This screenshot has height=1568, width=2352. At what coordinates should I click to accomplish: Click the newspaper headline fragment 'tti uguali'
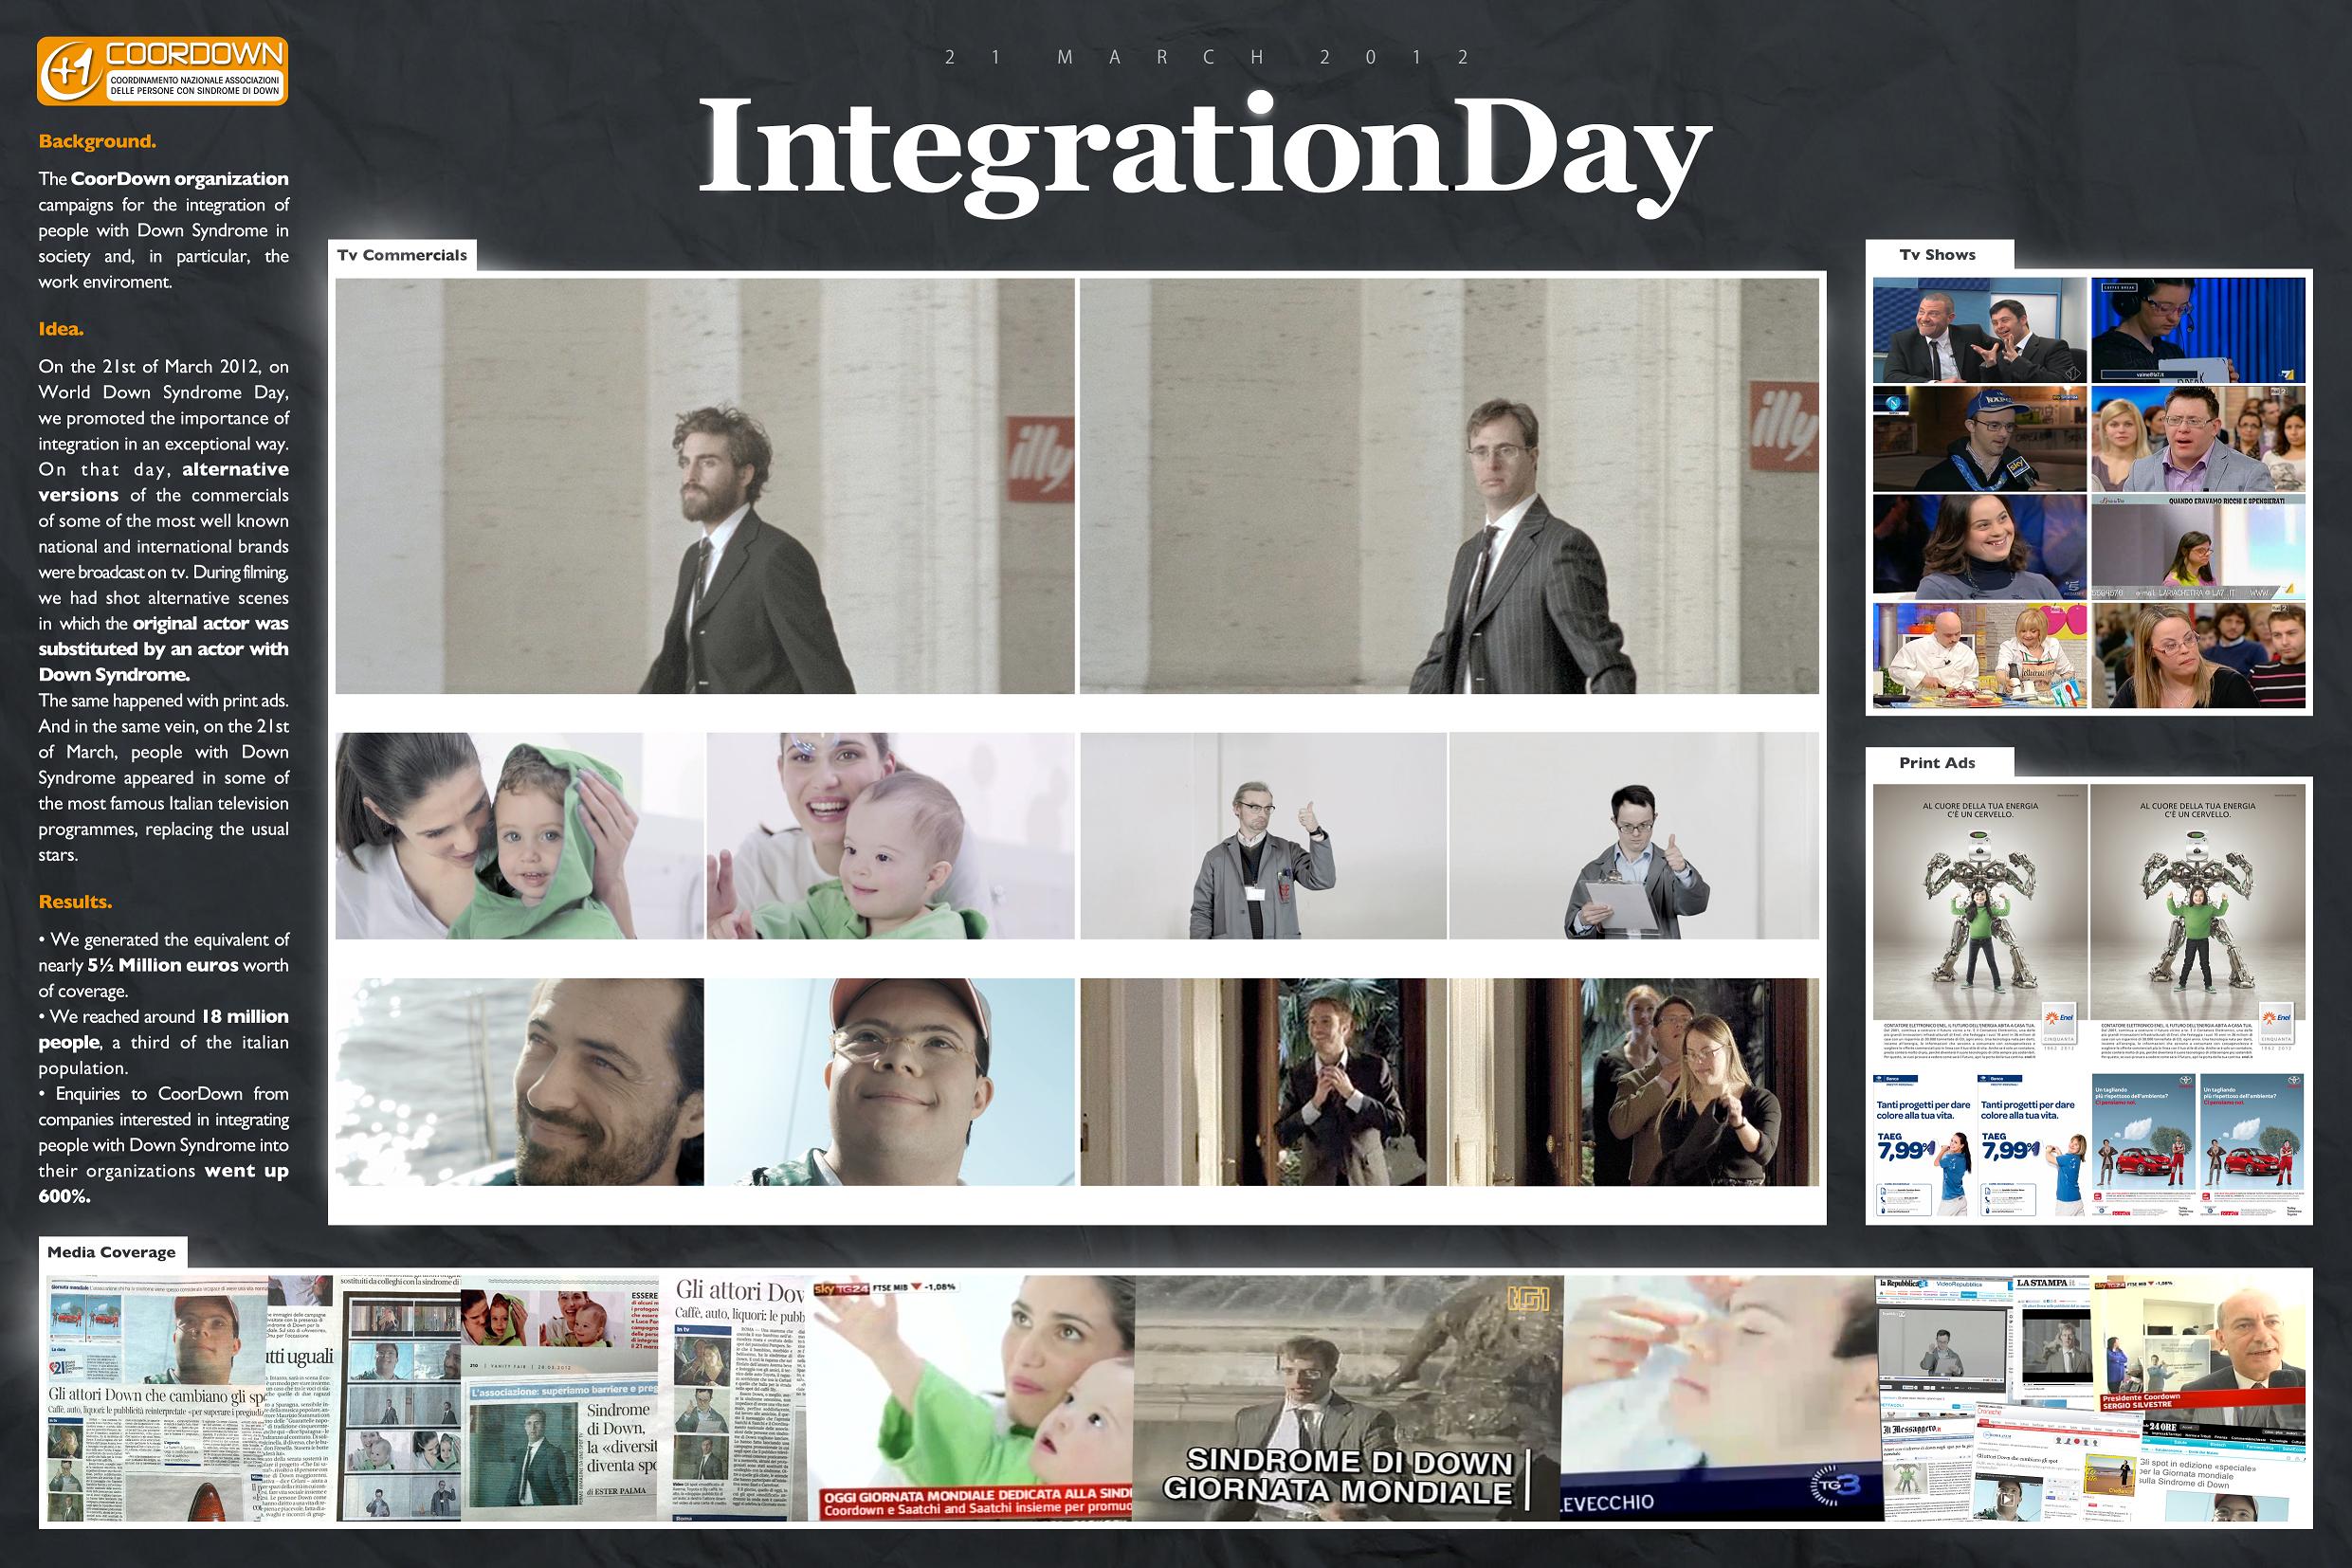click(x=298, y=1357)
